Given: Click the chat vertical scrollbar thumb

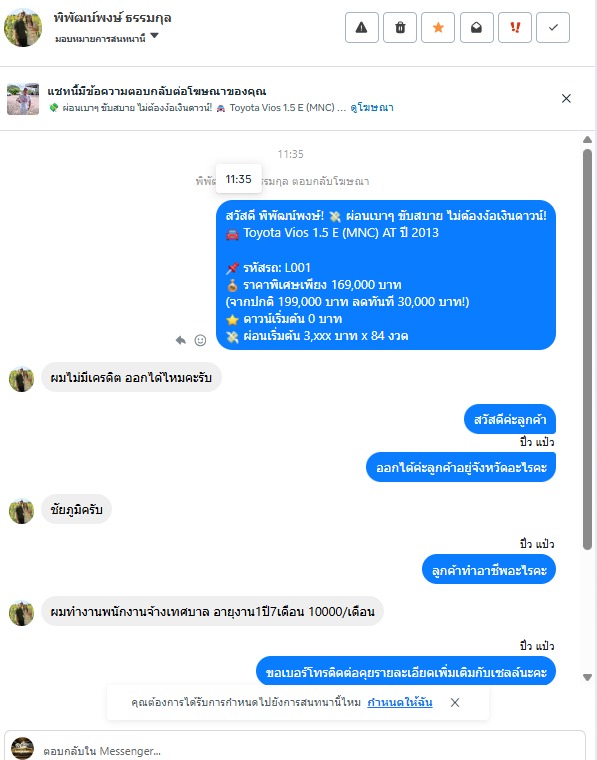Looking at the screenshot, I should 587,349.
